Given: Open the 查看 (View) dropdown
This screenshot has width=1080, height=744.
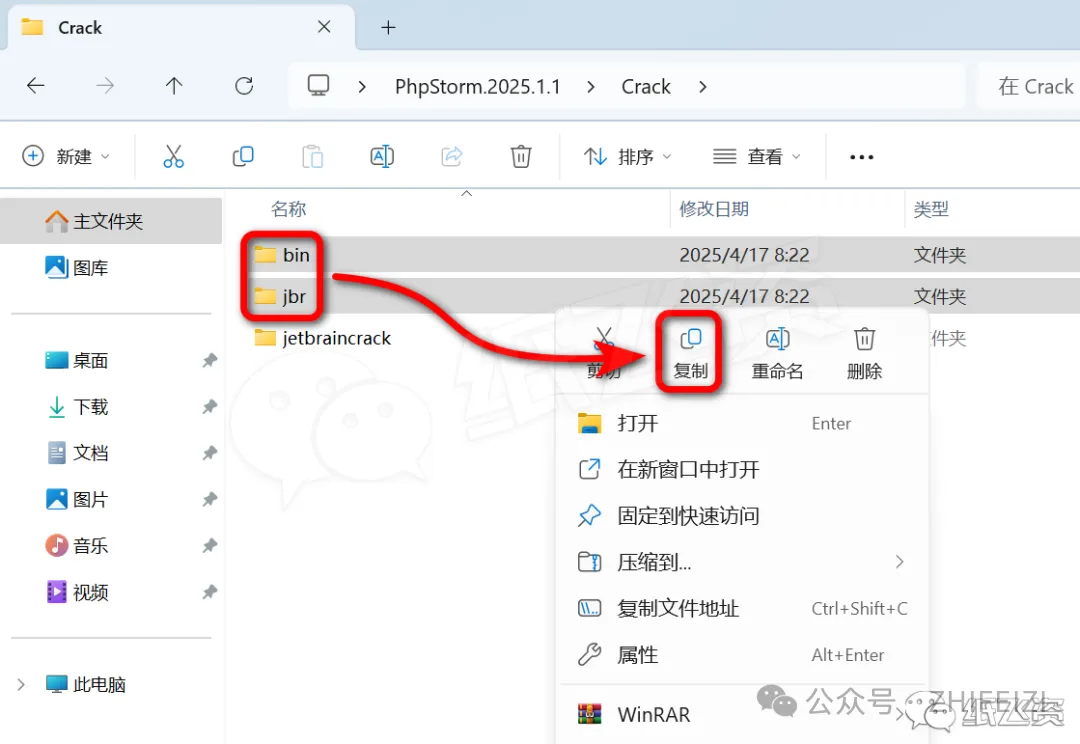Looking at the screenshot, I should (x=756, y=156).
